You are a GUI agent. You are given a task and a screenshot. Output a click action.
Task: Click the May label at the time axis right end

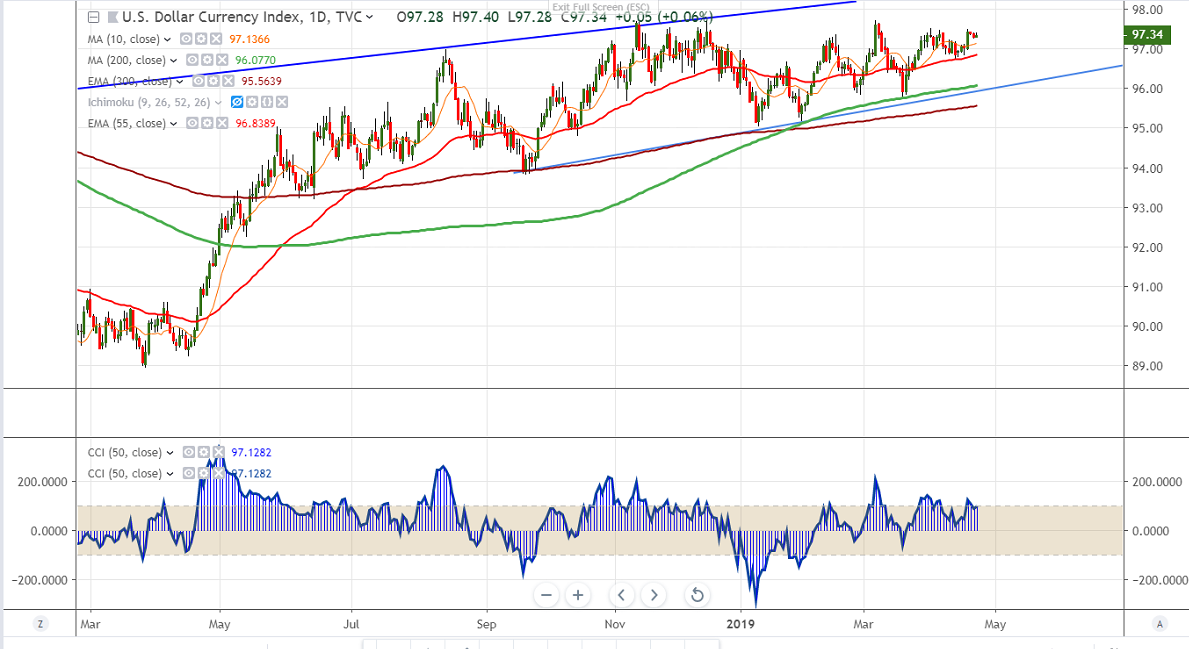(x=996, y=624)
